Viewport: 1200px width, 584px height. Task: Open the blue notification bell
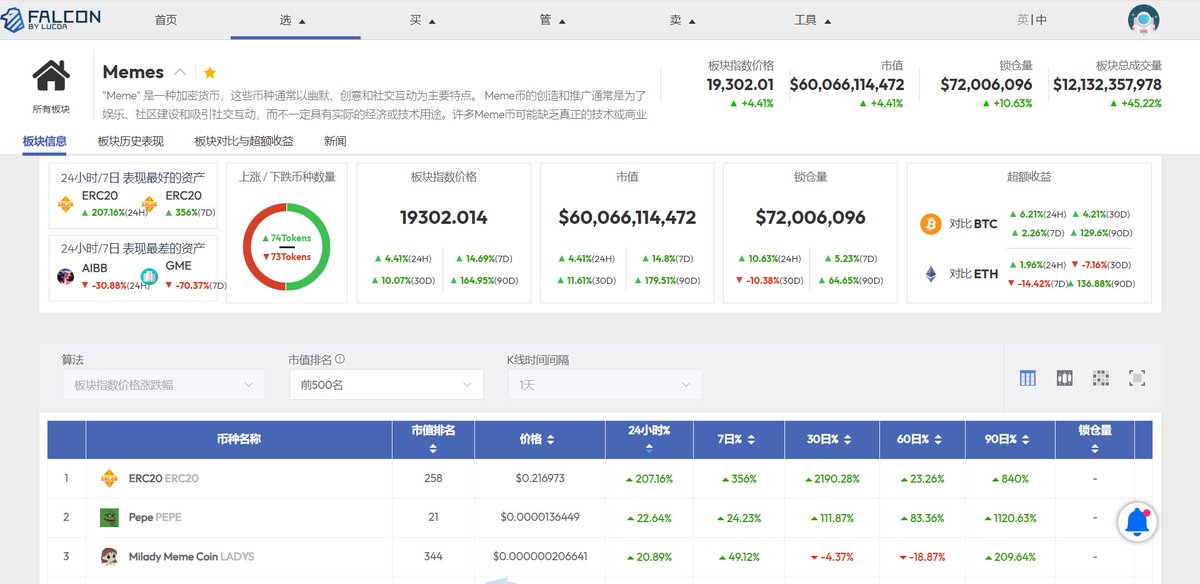pyautogui.click(x=1137, y=522)
